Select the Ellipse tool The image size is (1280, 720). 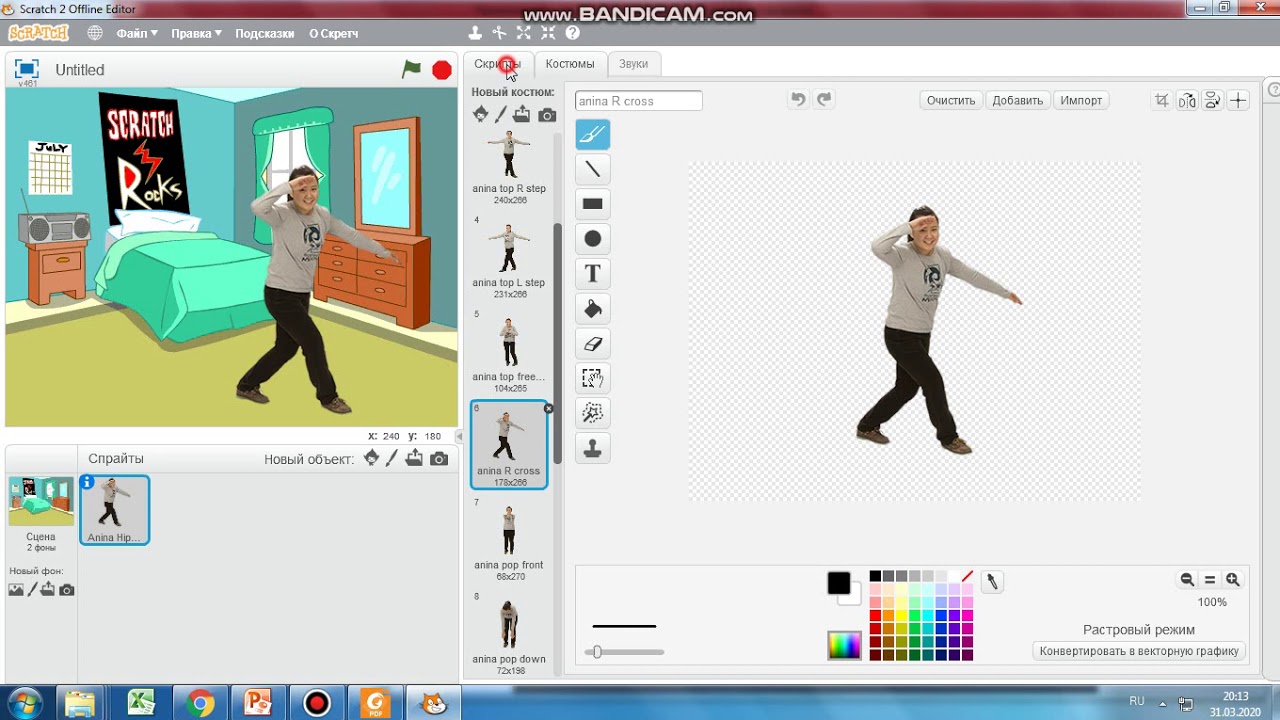(593, 239)
